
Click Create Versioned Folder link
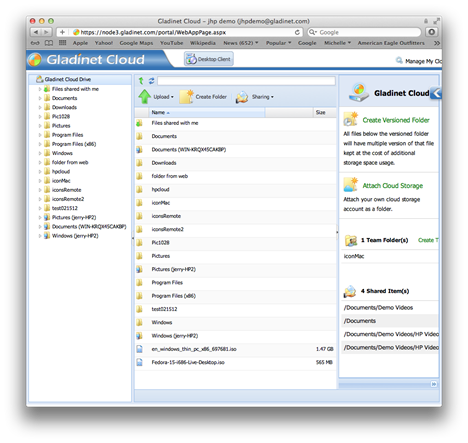click(396, 120)
